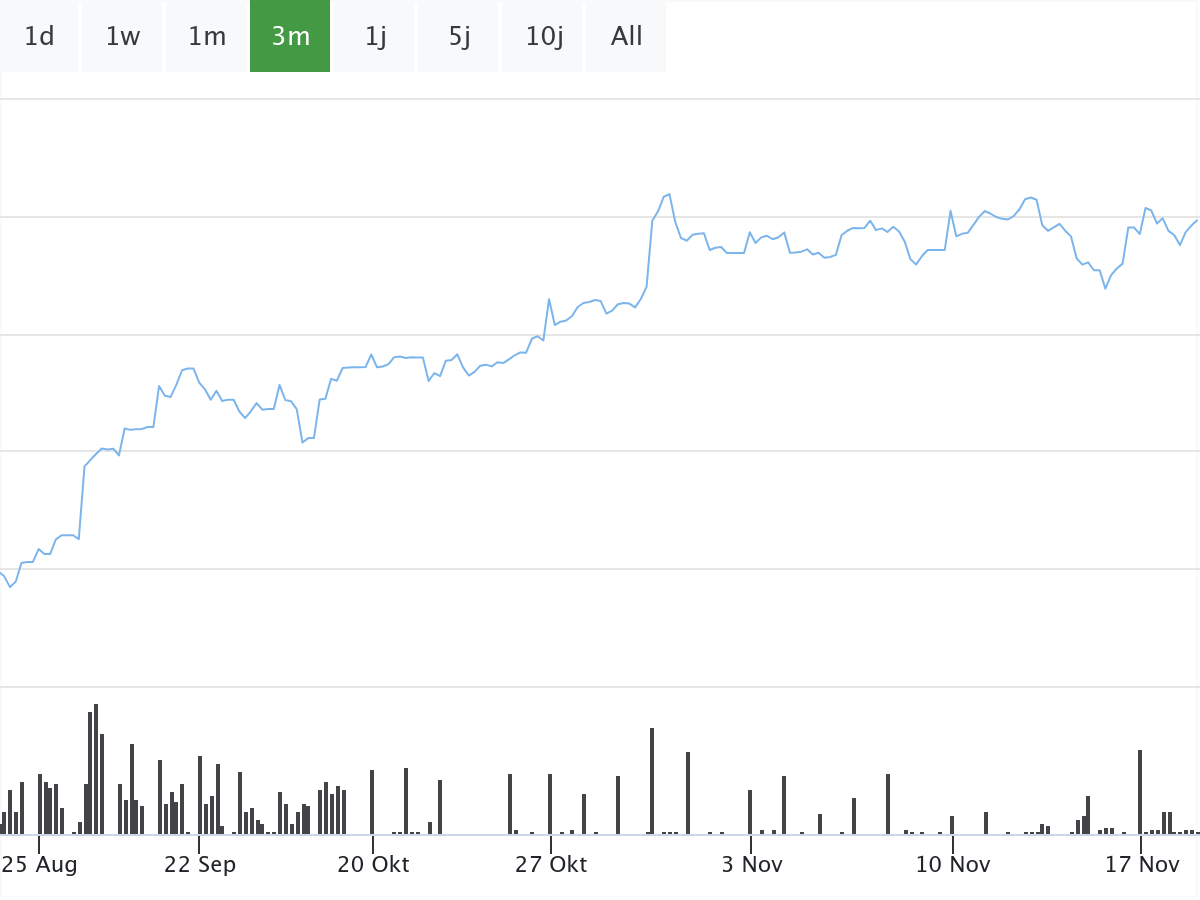Click the 22 Sep axis label
Viewport: 1200px width, 900px height.
(x=200, y=865)
